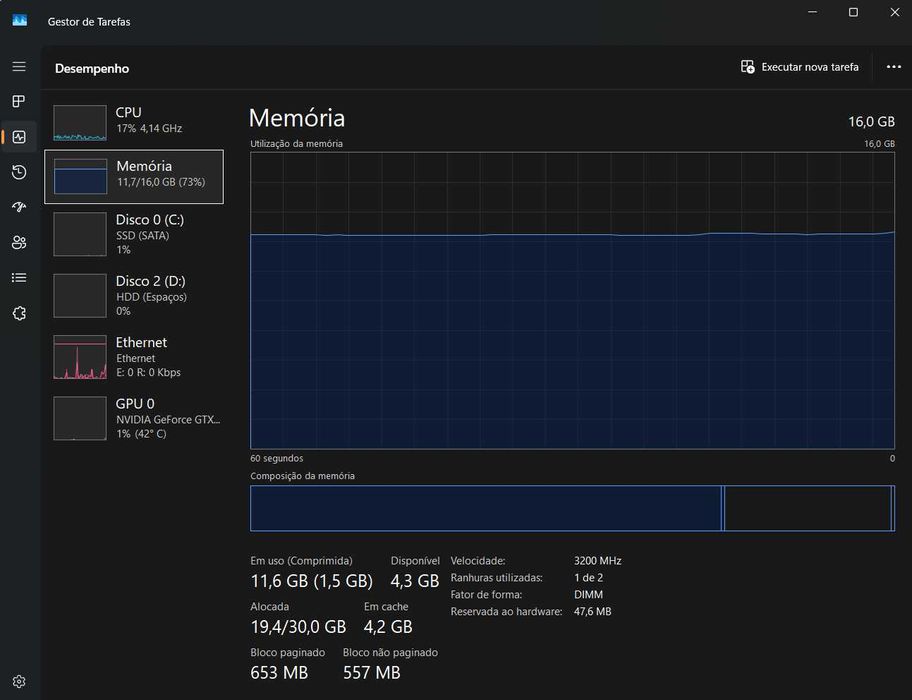Open the Ethernet network graph entry
This screenshot has width=912, height=700.
(134, 357)
